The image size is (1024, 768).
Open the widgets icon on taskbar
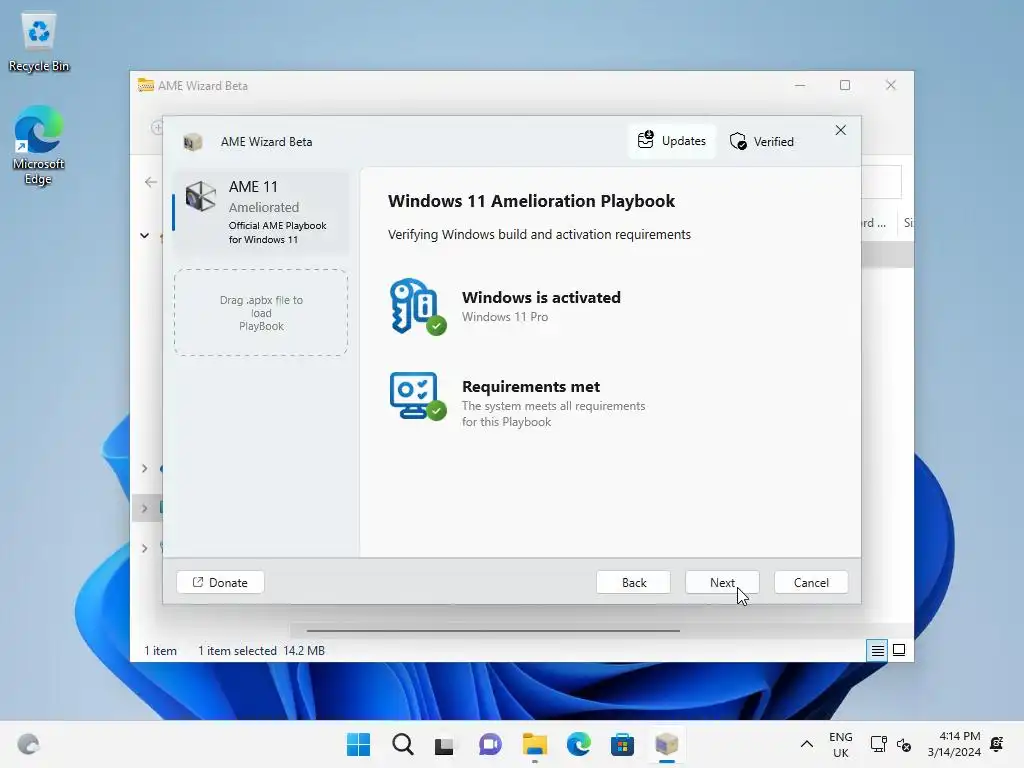(28, 744)
